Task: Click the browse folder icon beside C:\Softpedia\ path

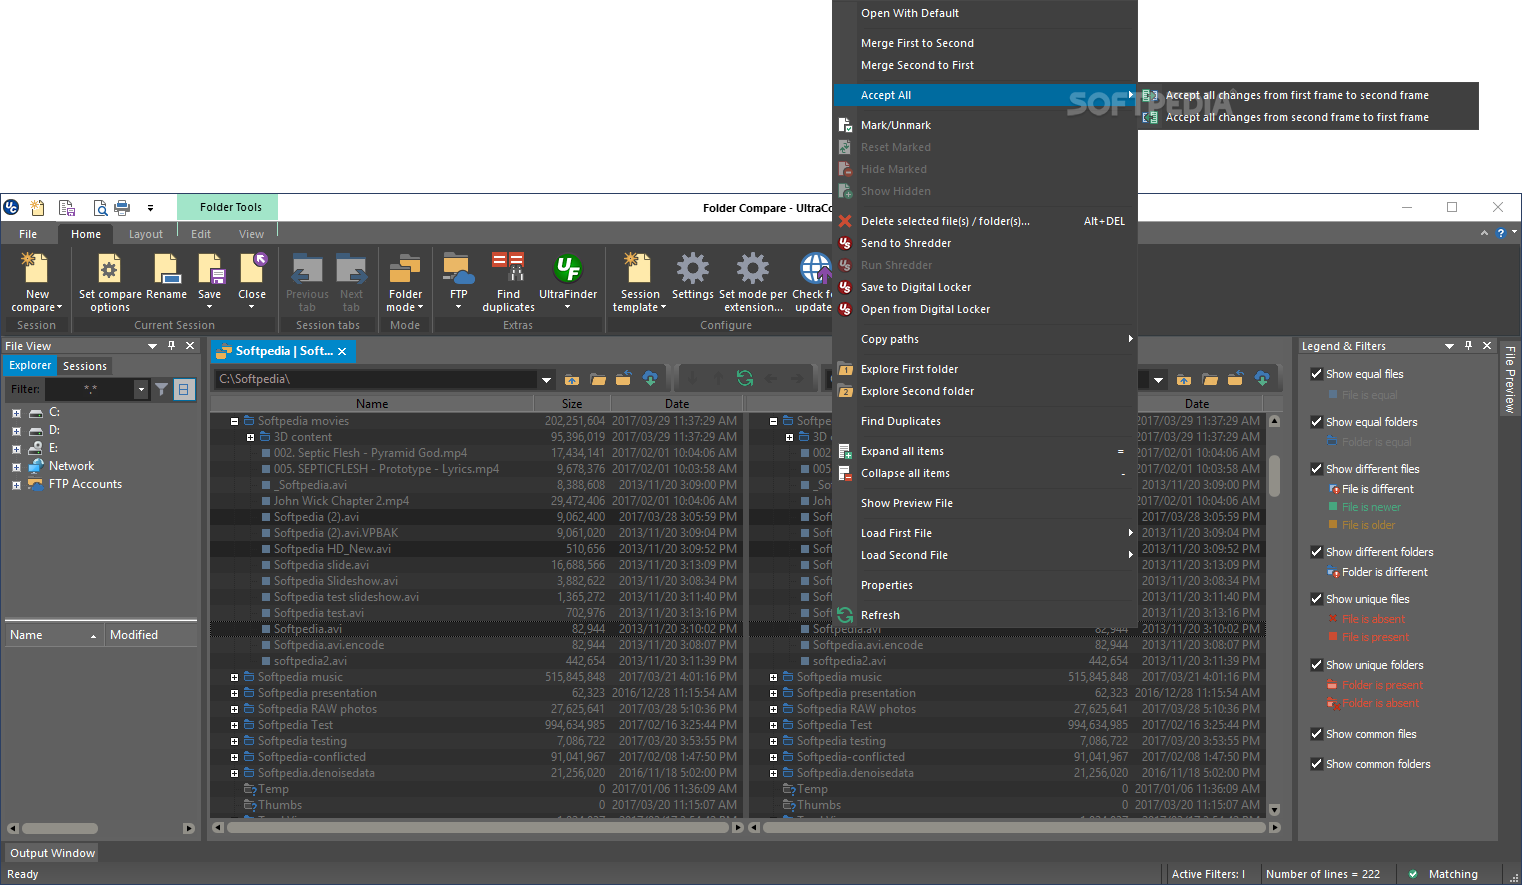Action: pos(598,379)
